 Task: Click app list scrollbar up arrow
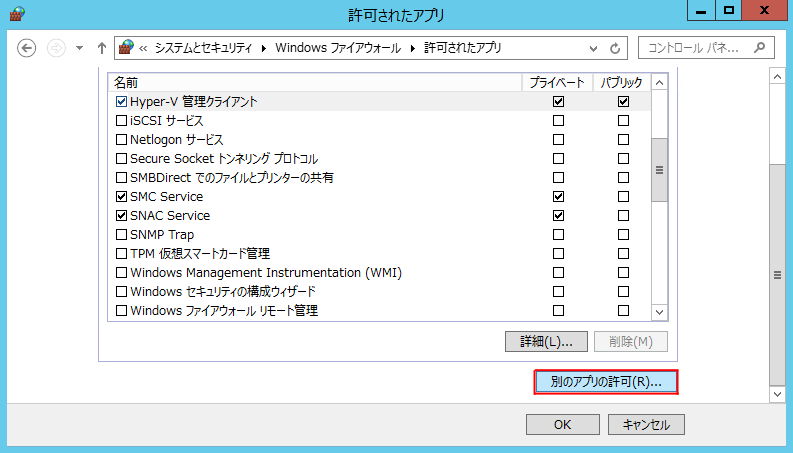(x=659, y=82)
